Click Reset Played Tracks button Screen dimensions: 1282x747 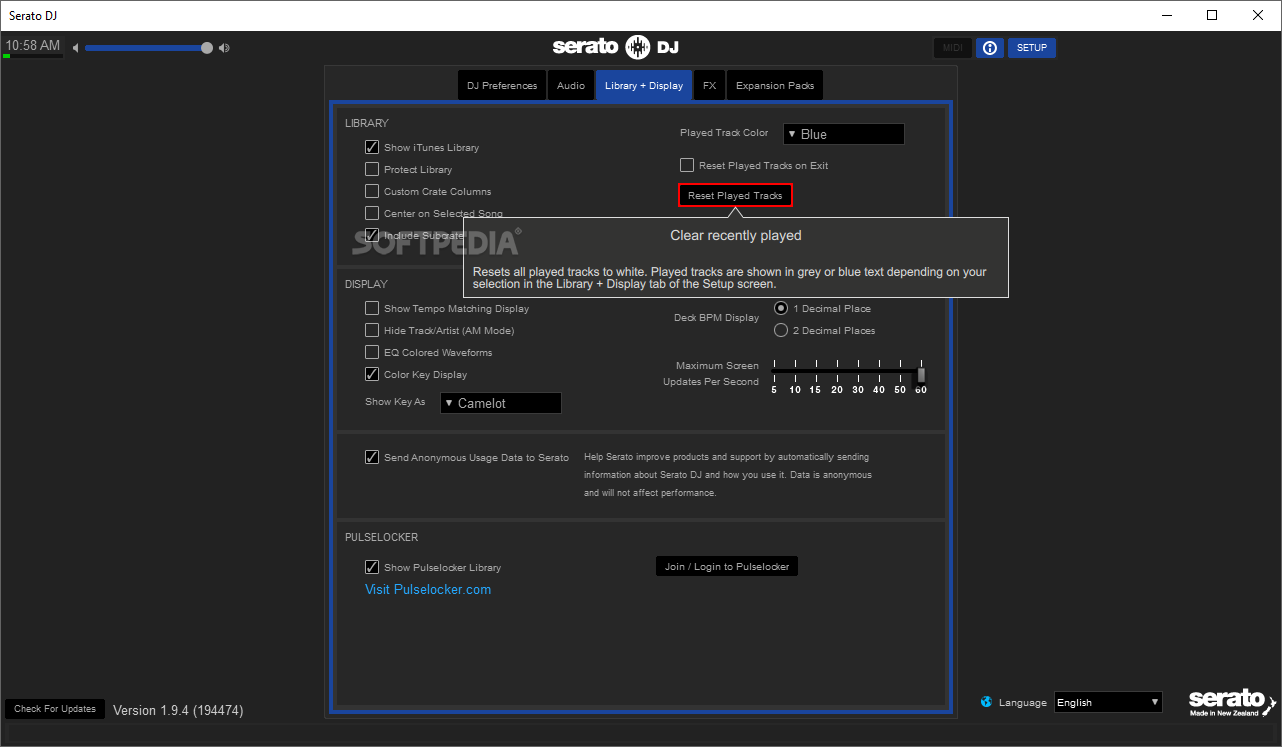tap(735, 195)
